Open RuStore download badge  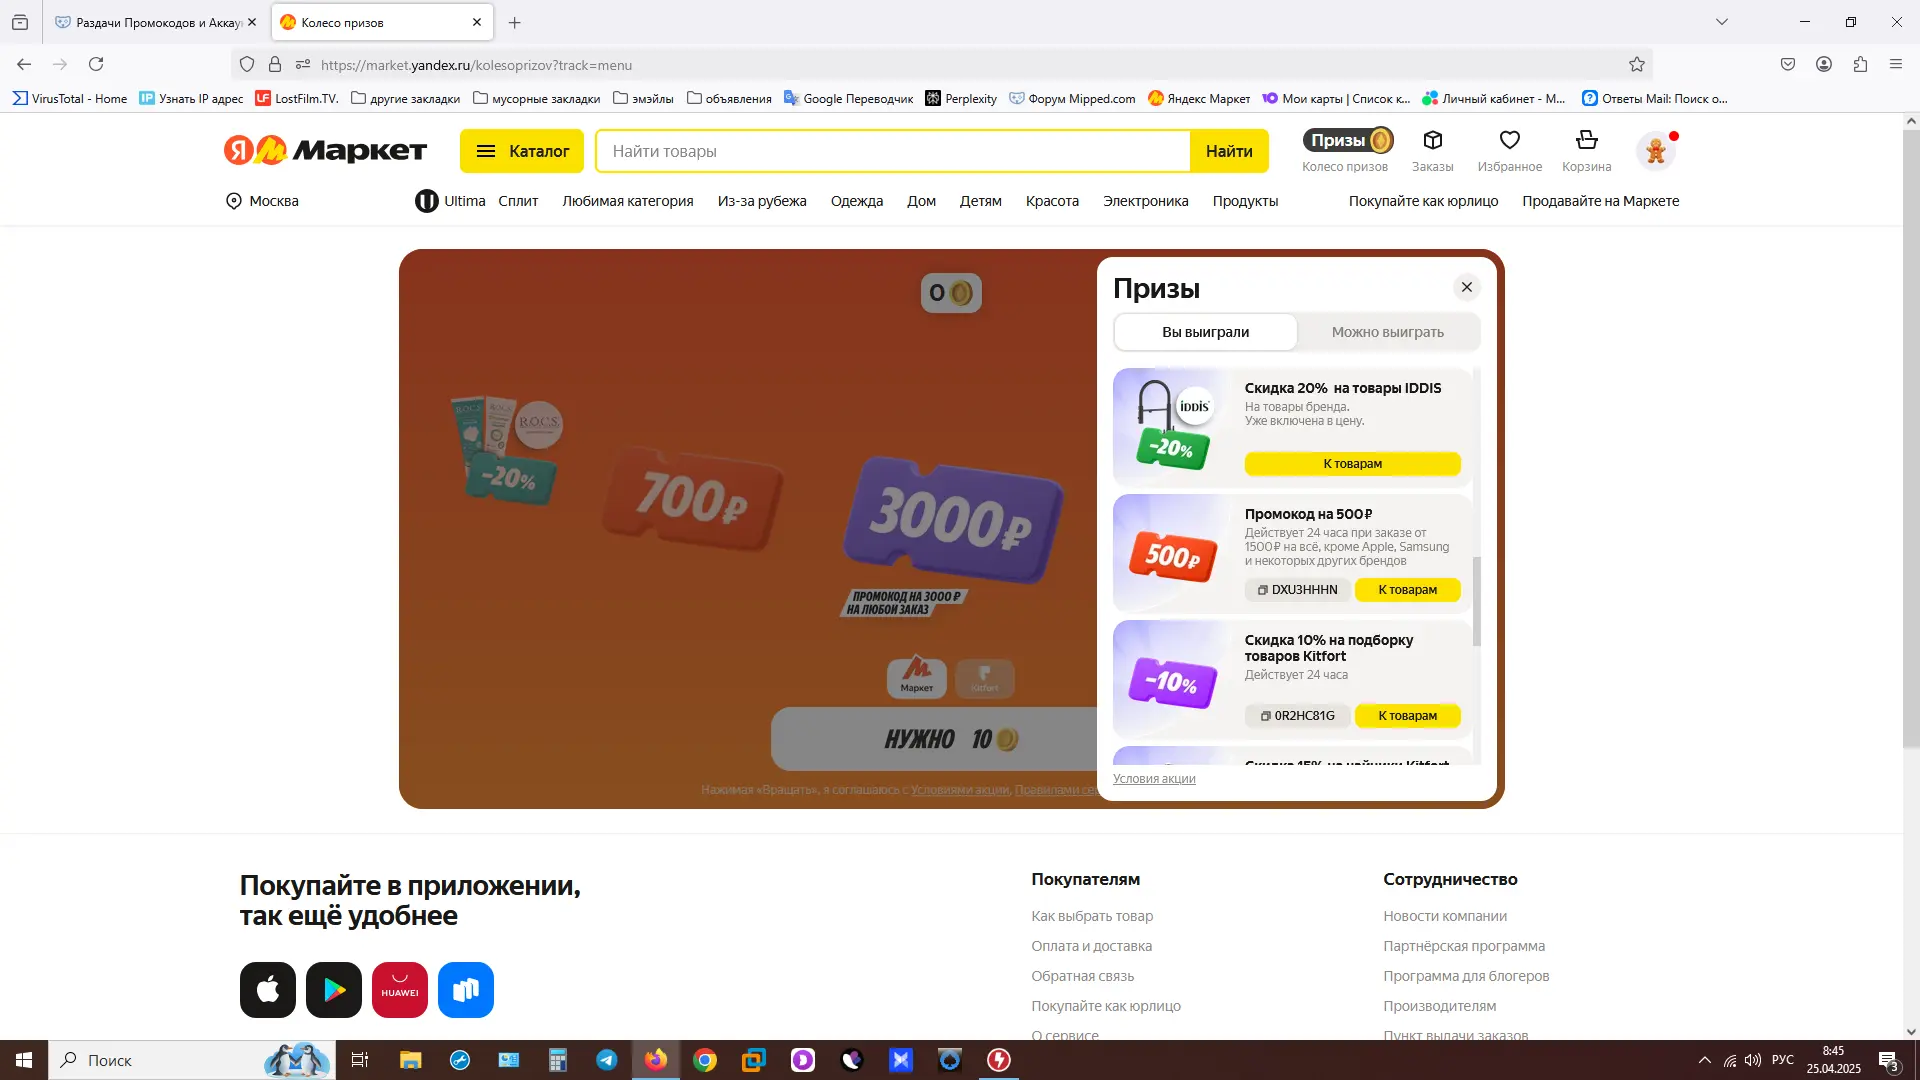pyautogui.click(x=466, y=990)
